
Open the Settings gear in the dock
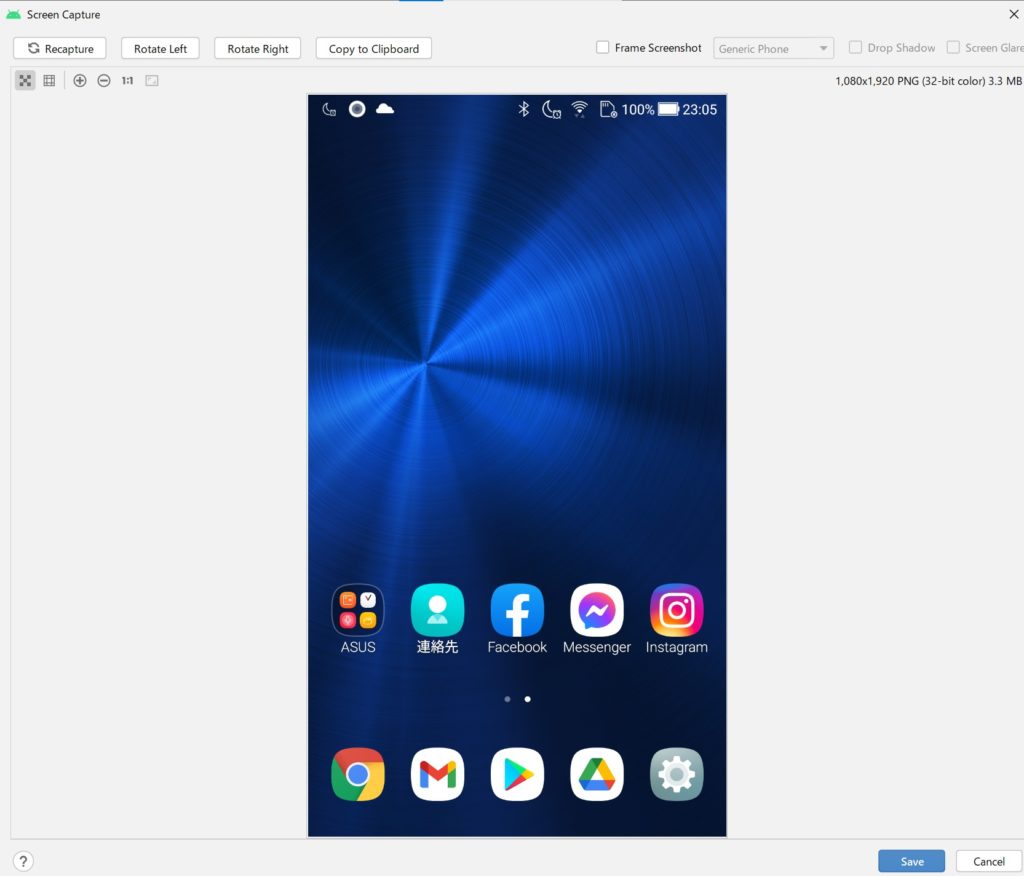(x=677, y=774)
